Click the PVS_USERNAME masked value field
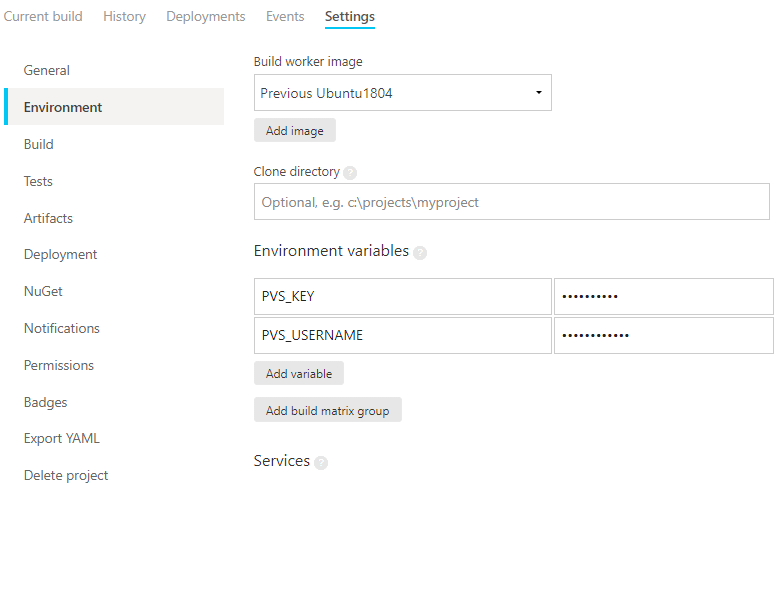This screenshot has height=590, width=778. point(663,336)
